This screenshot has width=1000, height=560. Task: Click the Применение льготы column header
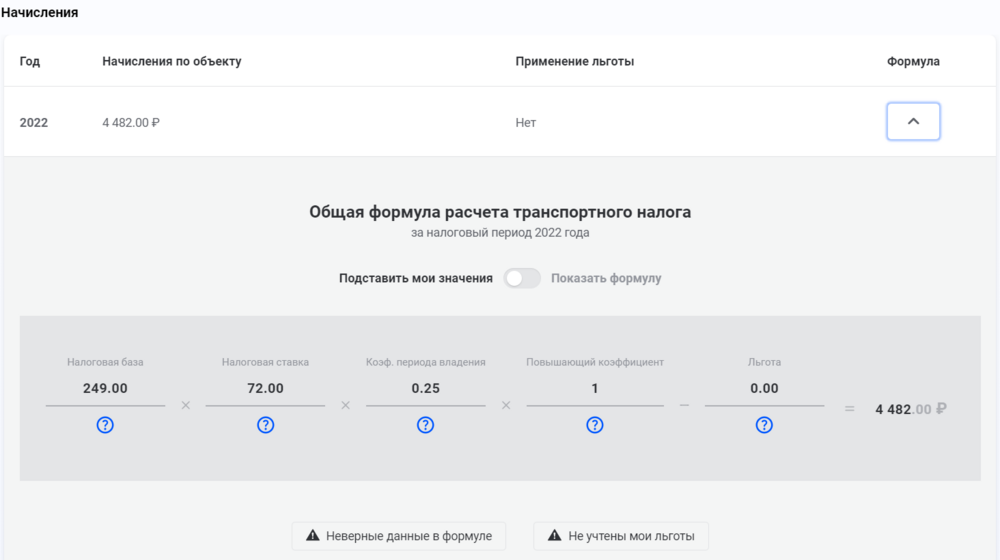coord(575,61)
